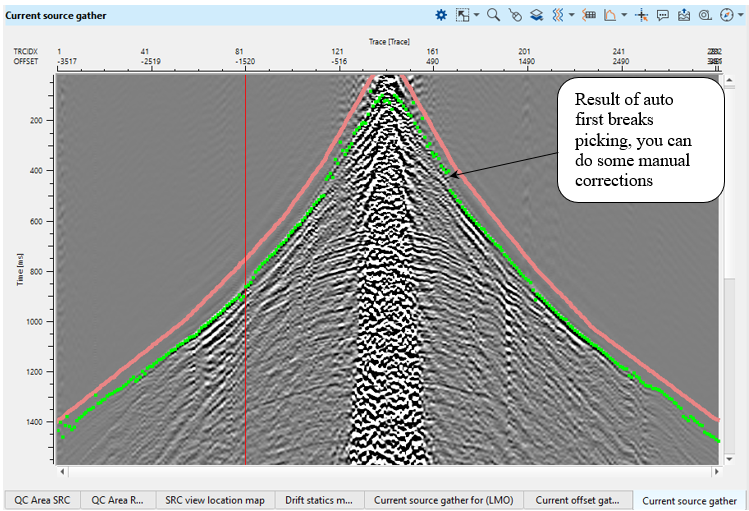Expand the wiggle display dropdown arrow

click(570, 15)
